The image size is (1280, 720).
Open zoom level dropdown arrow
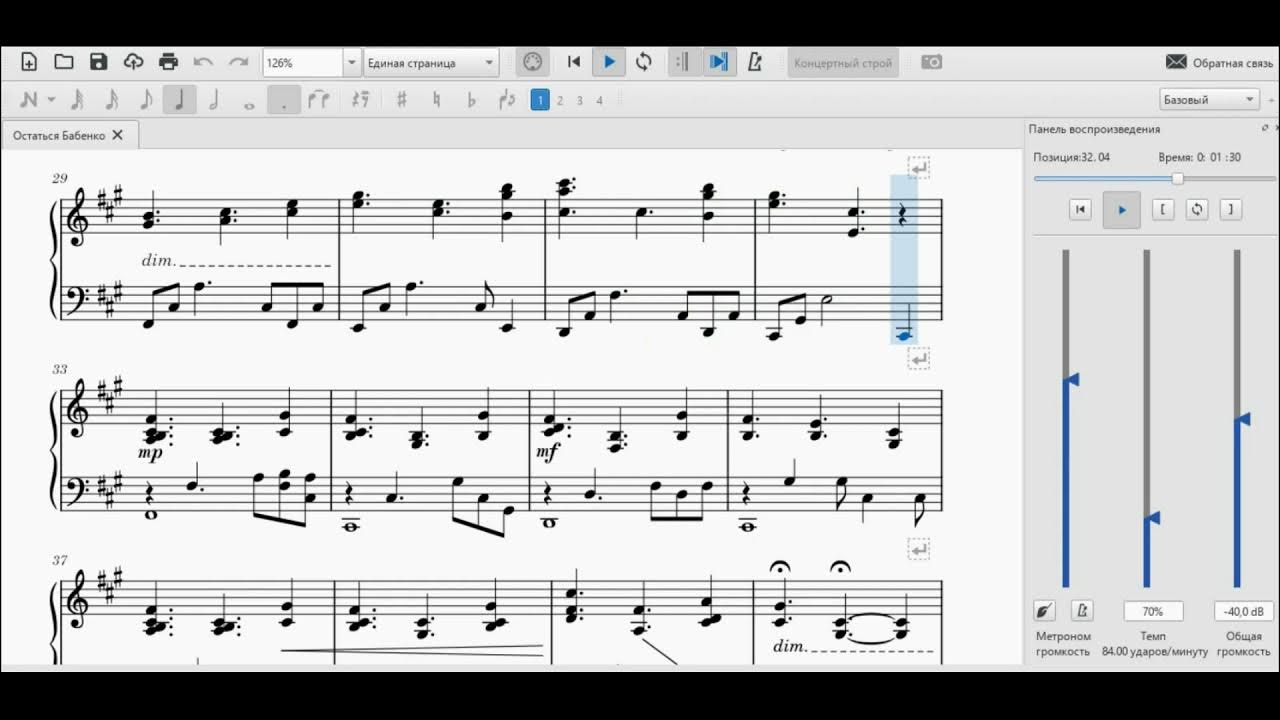coord(351,63)
